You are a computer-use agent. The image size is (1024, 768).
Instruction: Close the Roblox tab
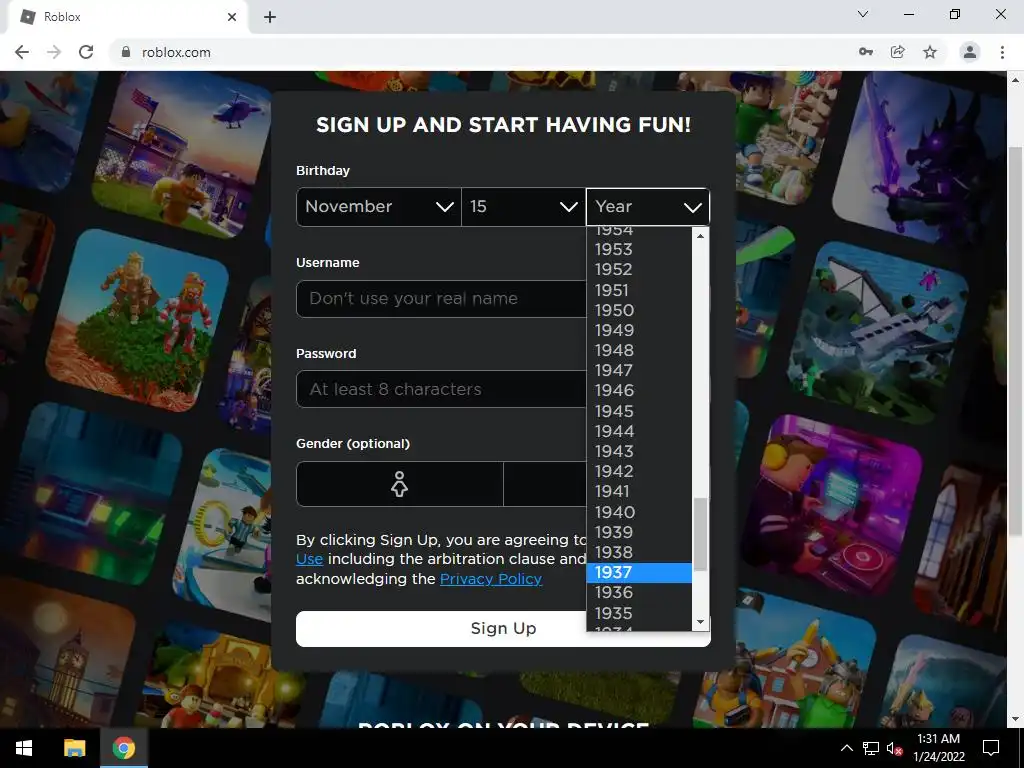pos(232,17)
